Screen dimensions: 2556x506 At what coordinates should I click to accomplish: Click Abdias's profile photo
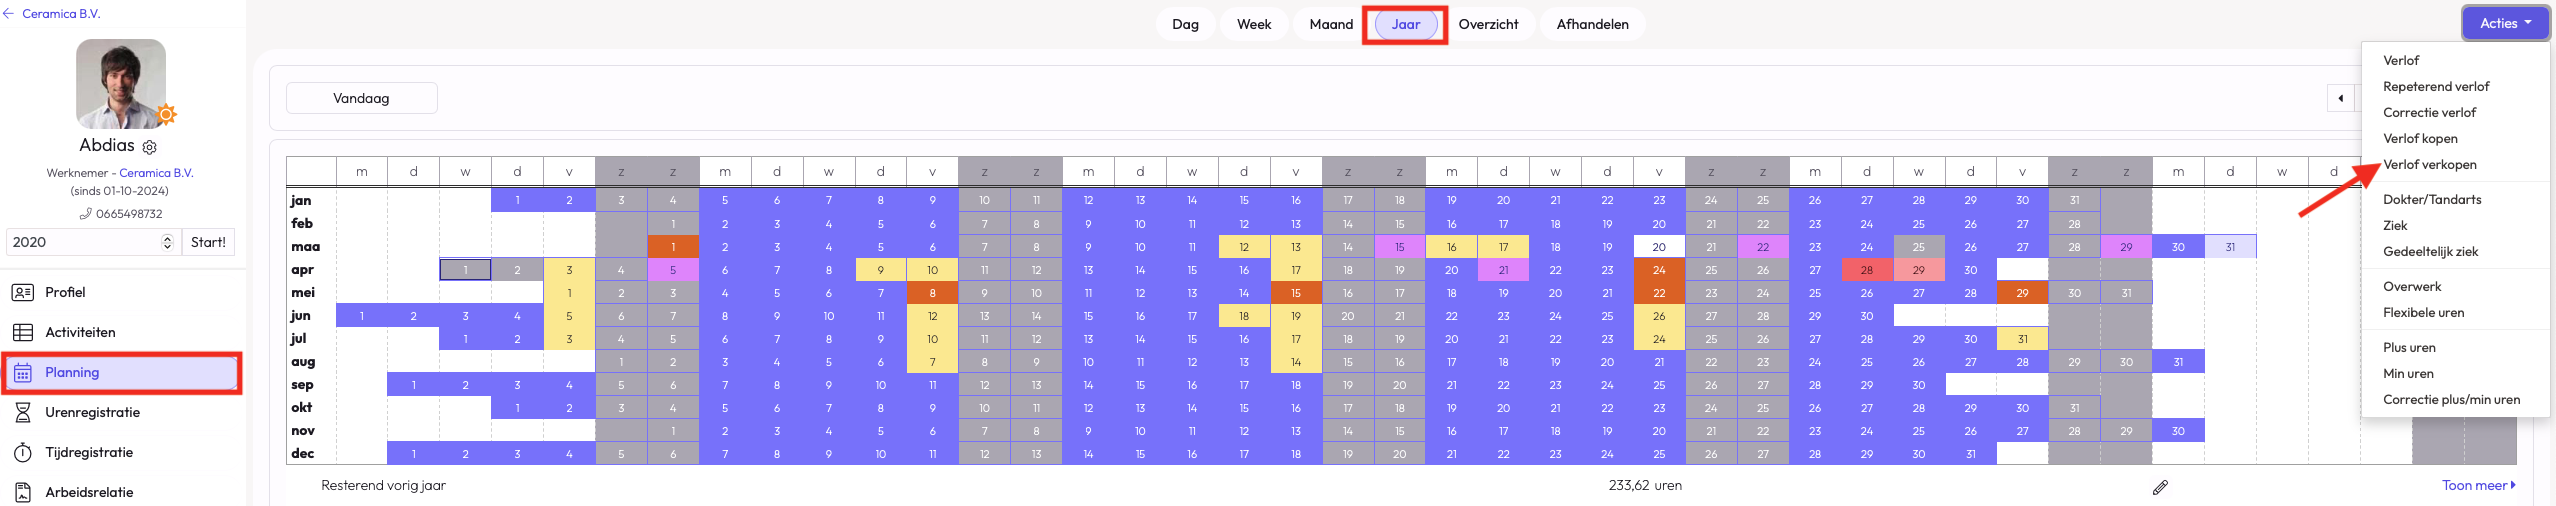(x=121, y=84)
